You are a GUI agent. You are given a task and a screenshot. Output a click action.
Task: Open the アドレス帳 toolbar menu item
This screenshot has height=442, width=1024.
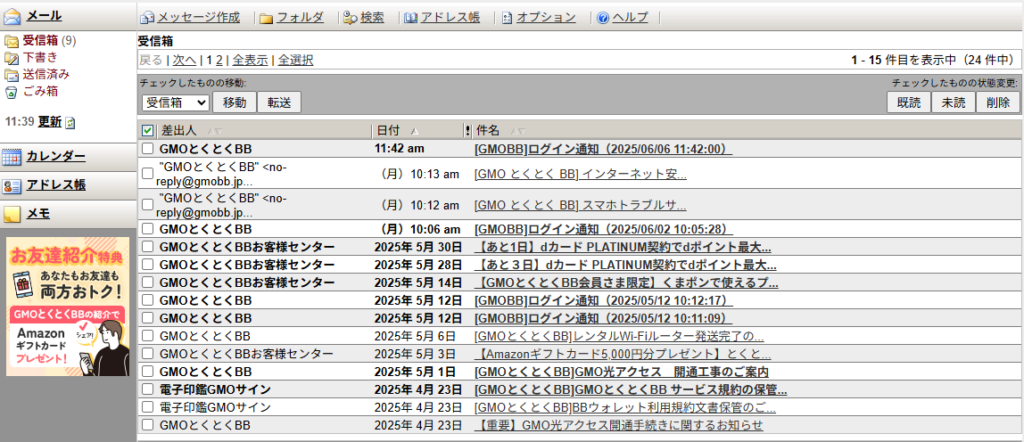tap(451, 18)
